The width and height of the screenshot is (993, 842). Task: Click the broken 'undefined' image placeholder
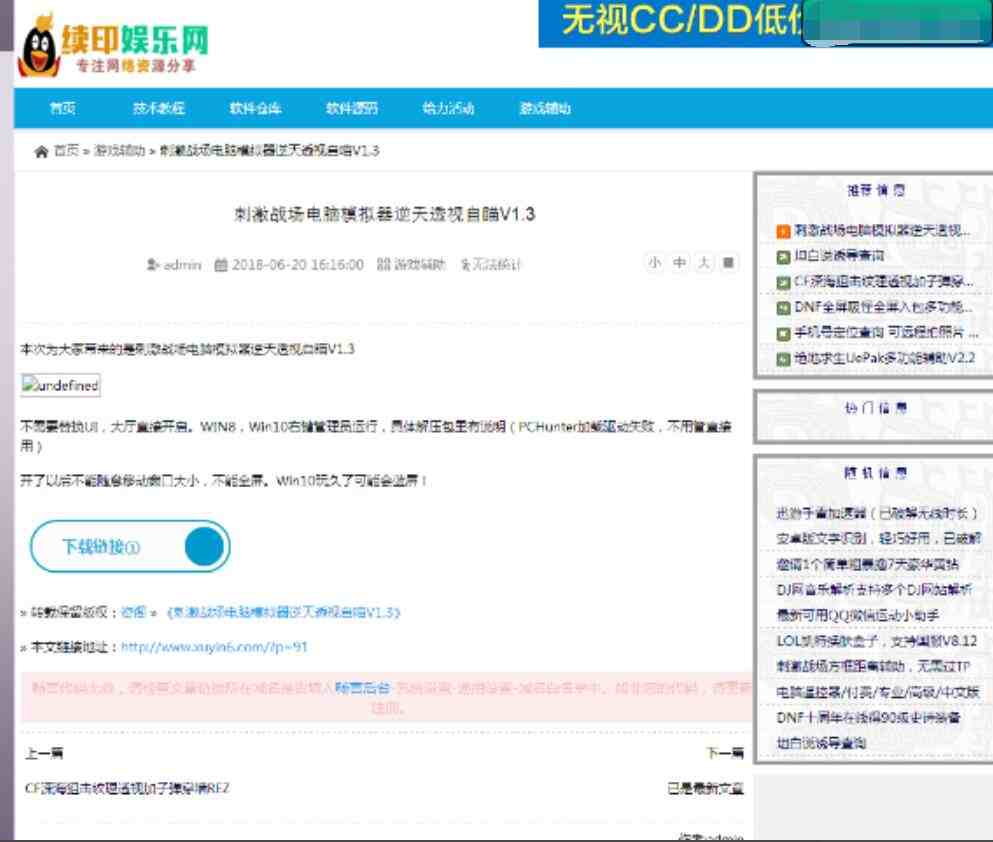(61, 386)
